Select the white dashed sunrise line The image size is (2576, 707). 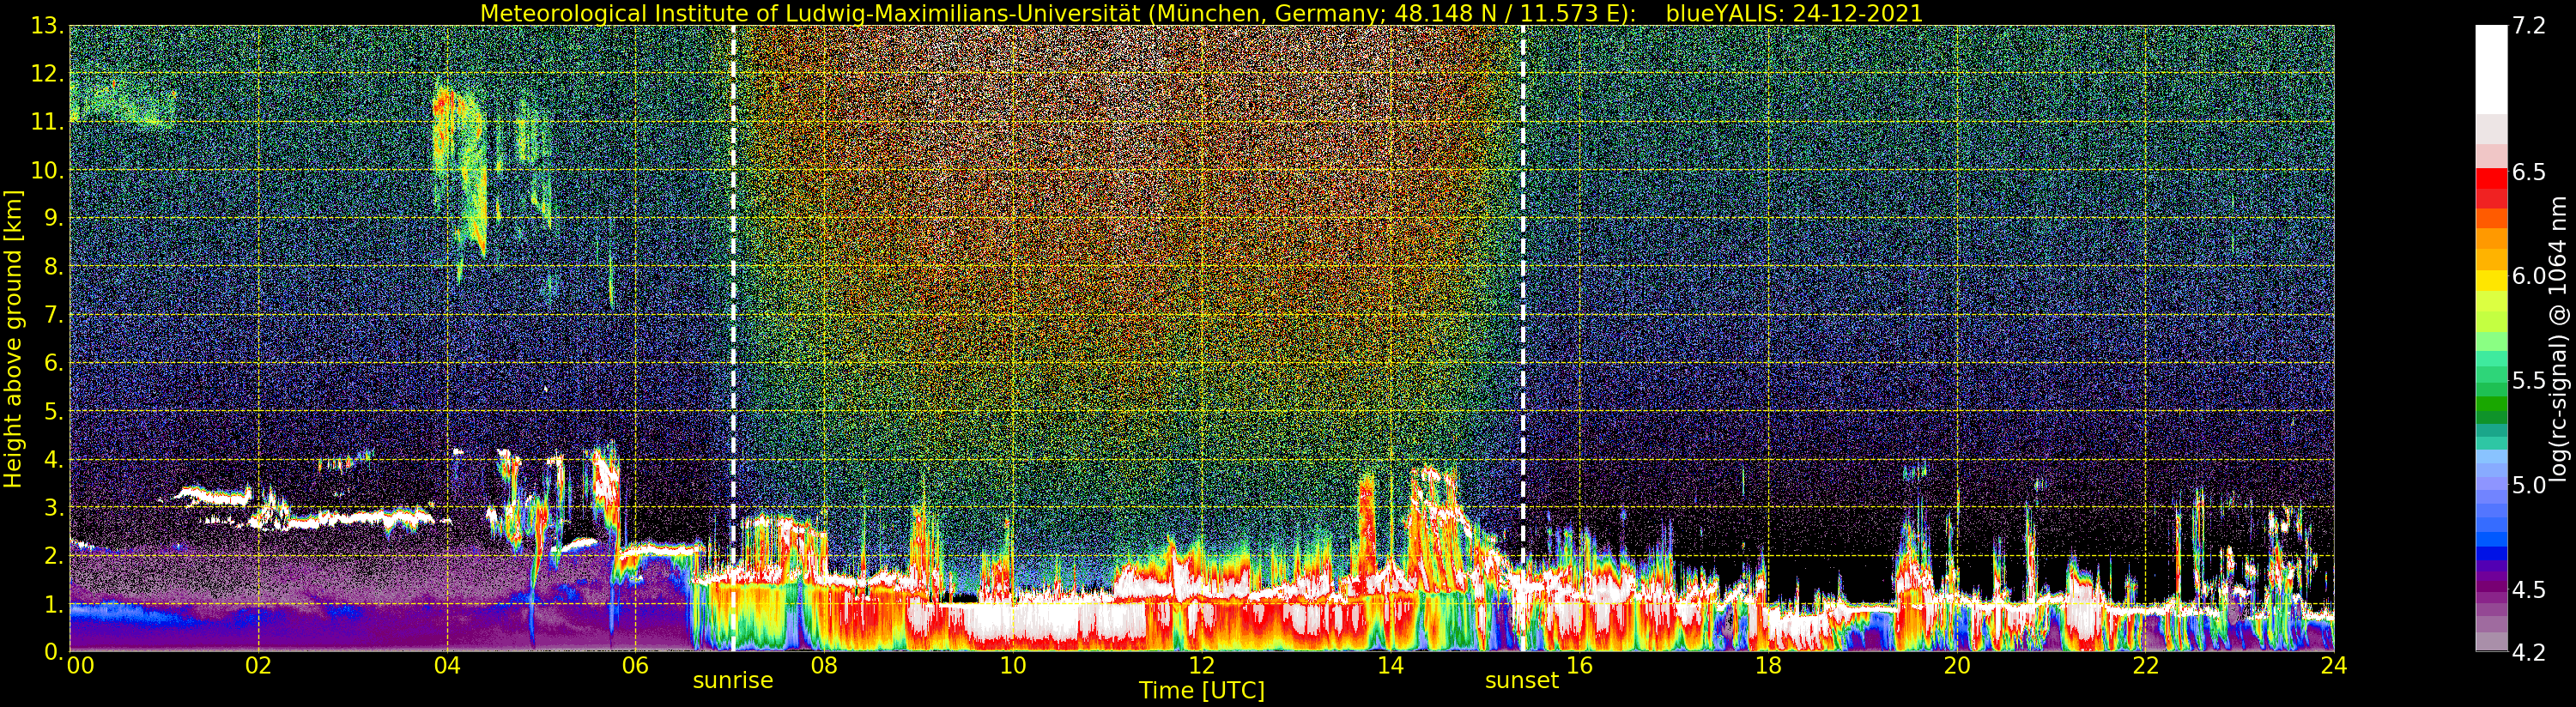[733, 300]
